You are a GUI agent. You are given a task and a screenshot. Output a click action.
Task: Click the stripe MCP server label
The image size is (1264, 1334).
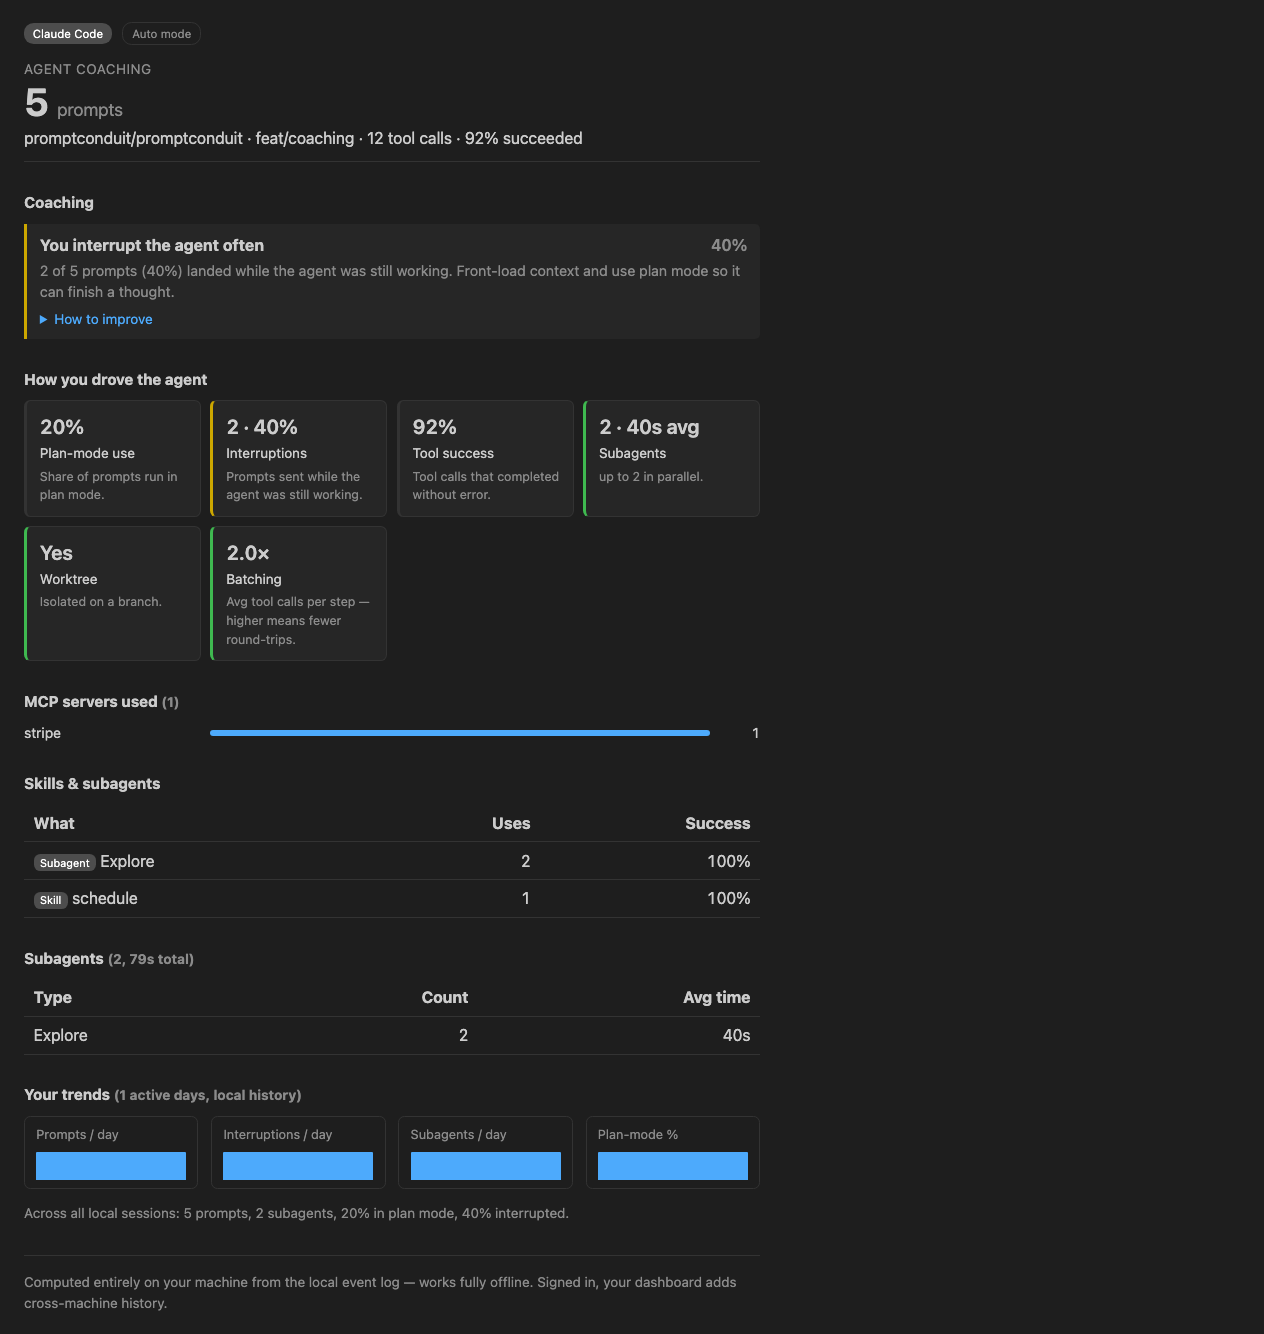click(x=42, y=733)
